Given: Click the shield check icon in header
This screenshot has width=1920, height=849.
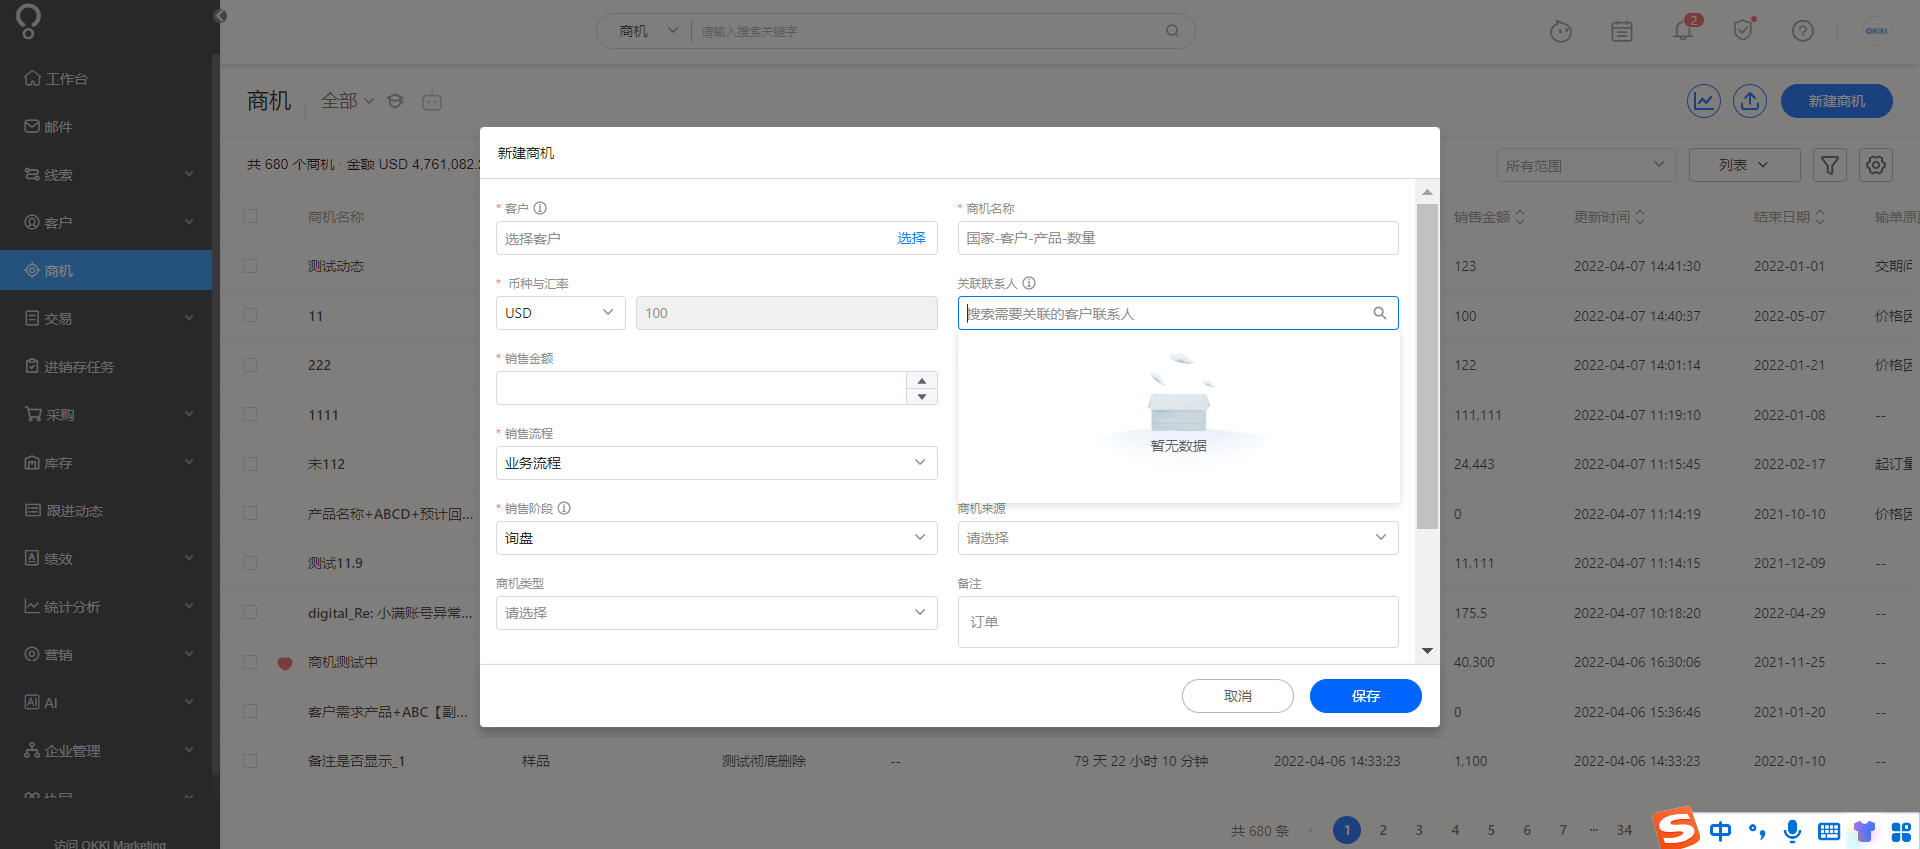Looking at the screenshot, I should pyautogui.click(x=1743, y=31).
